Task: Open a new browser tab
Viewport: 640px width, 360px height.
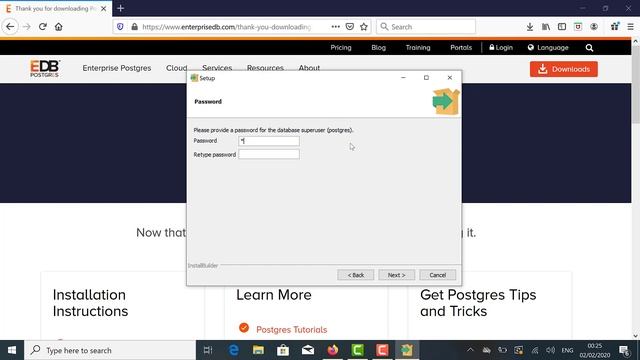Action: (x=120, y=8)
